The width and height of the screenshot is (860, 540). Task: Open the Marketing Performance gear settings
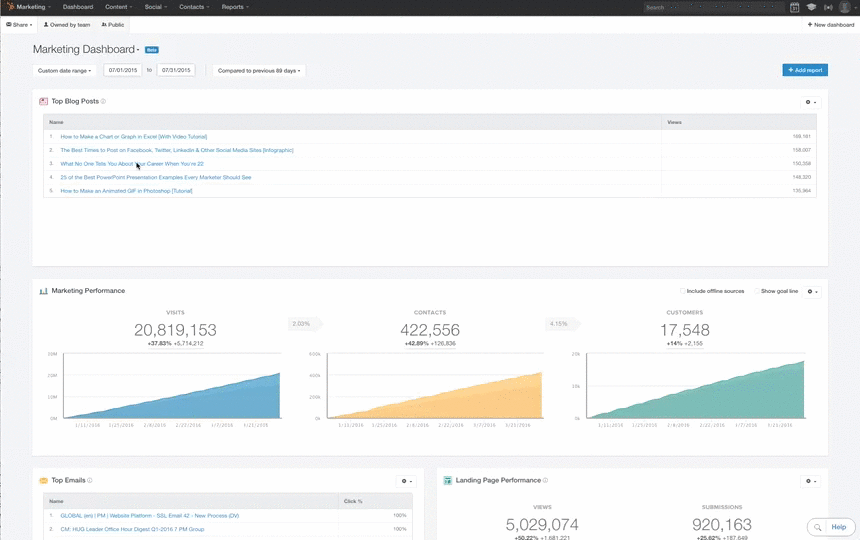(812, 292)
